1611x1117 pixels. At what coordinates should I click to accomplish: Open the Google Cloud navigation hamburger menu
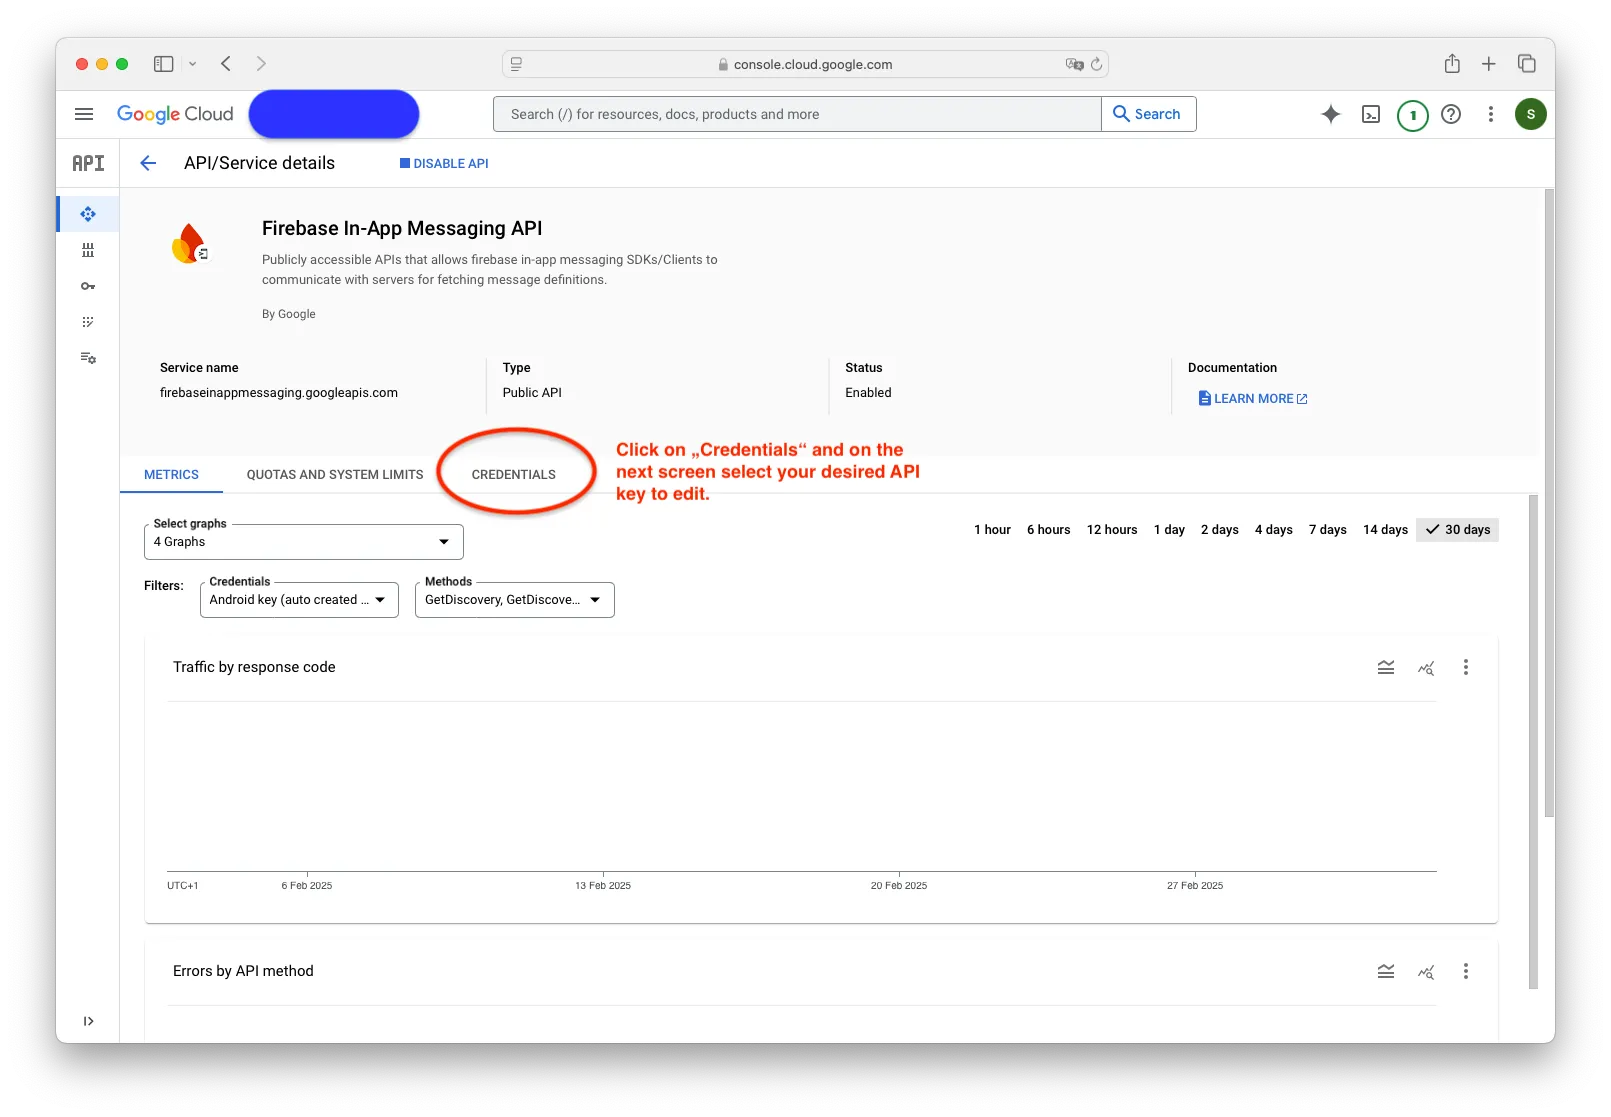pos(84,114)
